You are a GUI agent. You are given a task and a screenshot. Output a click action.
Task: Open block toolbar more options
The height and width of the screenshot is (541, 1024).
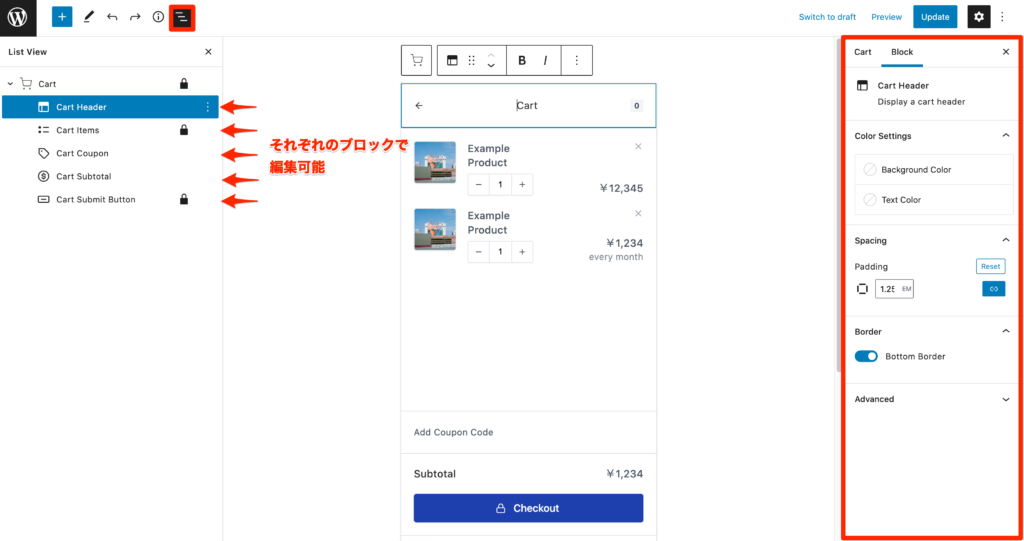pos(577,60)
